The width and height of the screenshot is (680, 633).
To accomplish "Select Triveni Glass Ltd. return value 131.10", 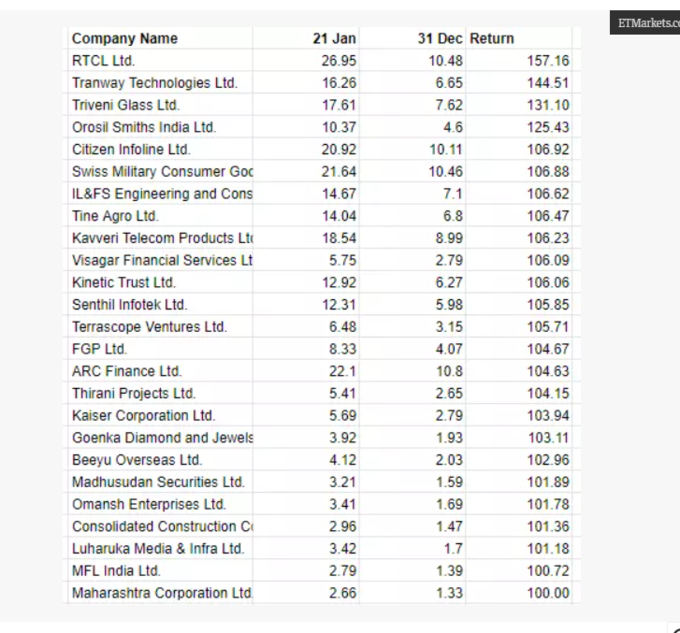I will tap(548, 105).
